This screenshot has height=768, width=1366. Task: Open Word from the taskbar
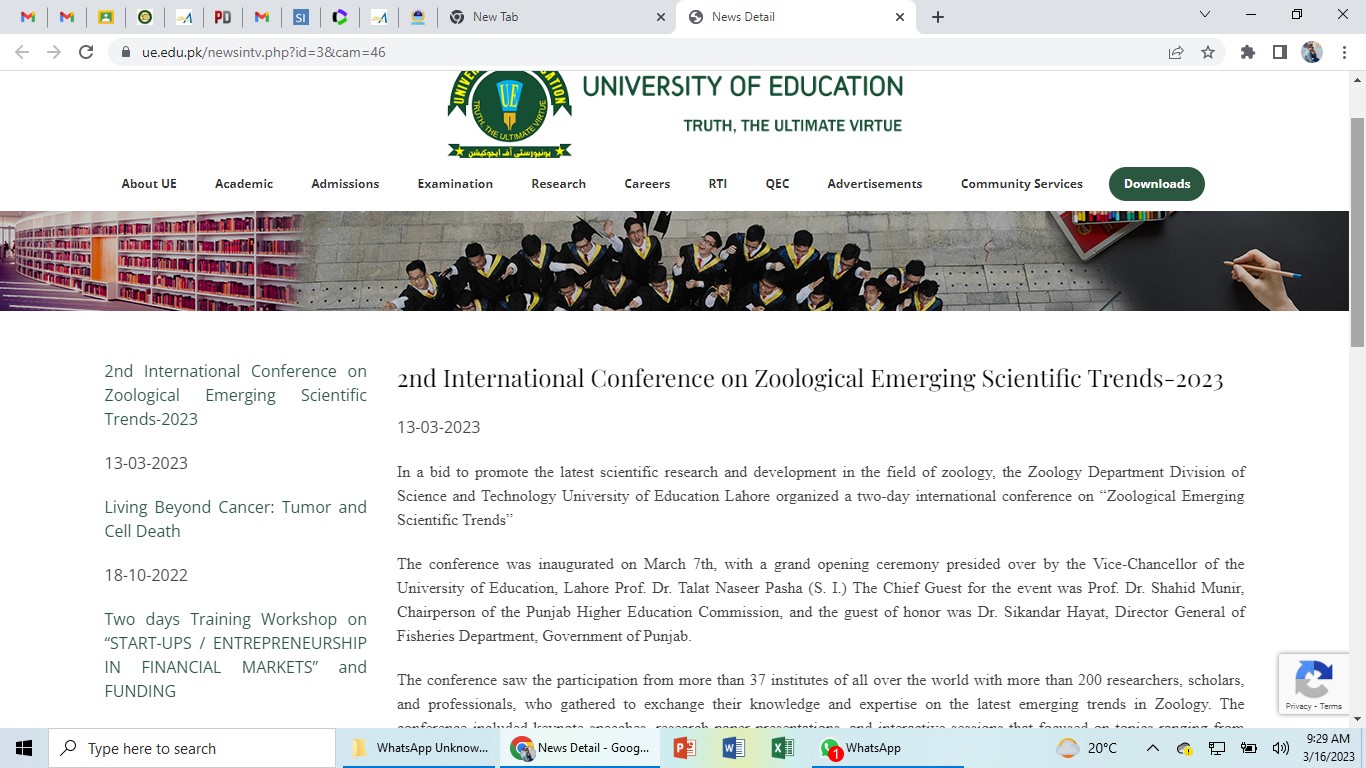[733, 748]
